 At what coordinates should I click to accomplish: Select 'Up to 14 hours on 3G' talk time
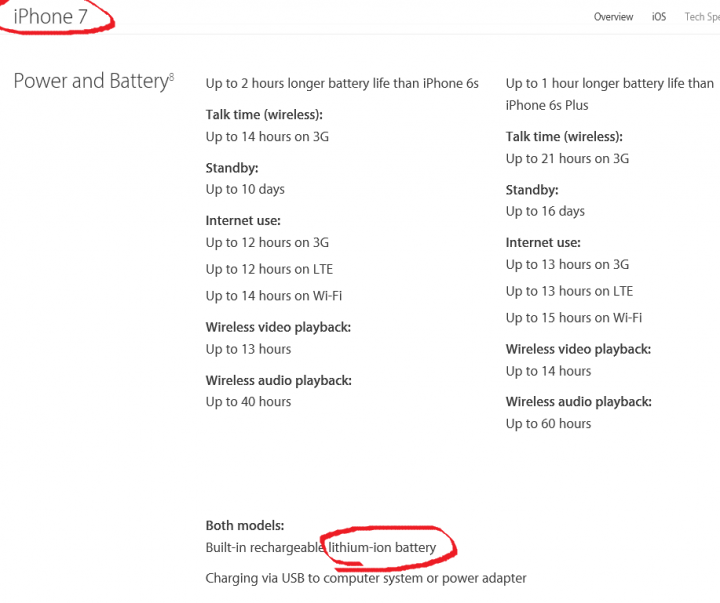pos(267,137)
